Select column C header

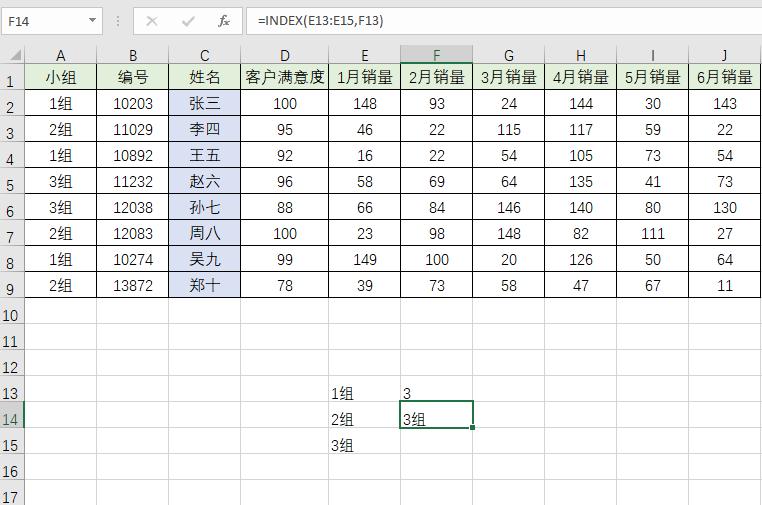click(x=205, y=55)
